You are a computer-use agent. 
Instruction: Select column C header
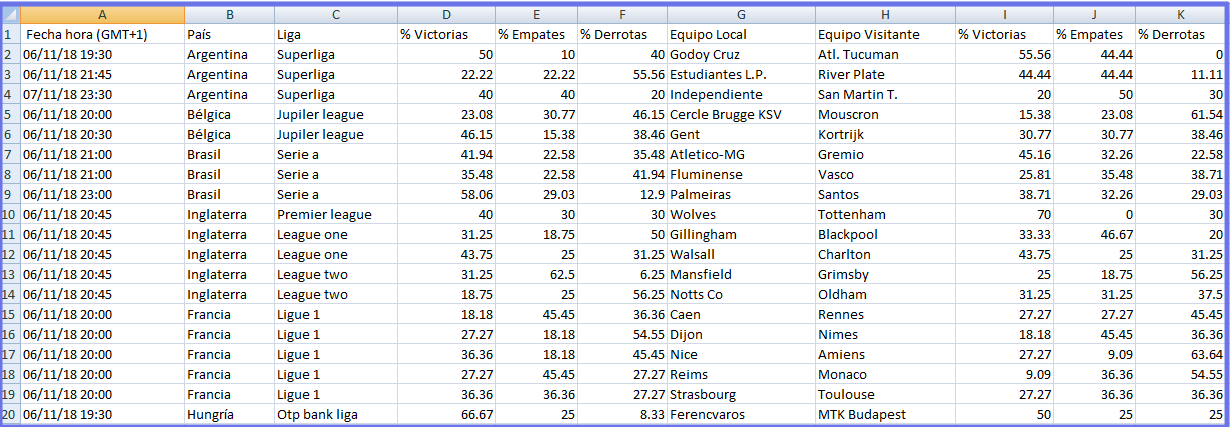335,15
